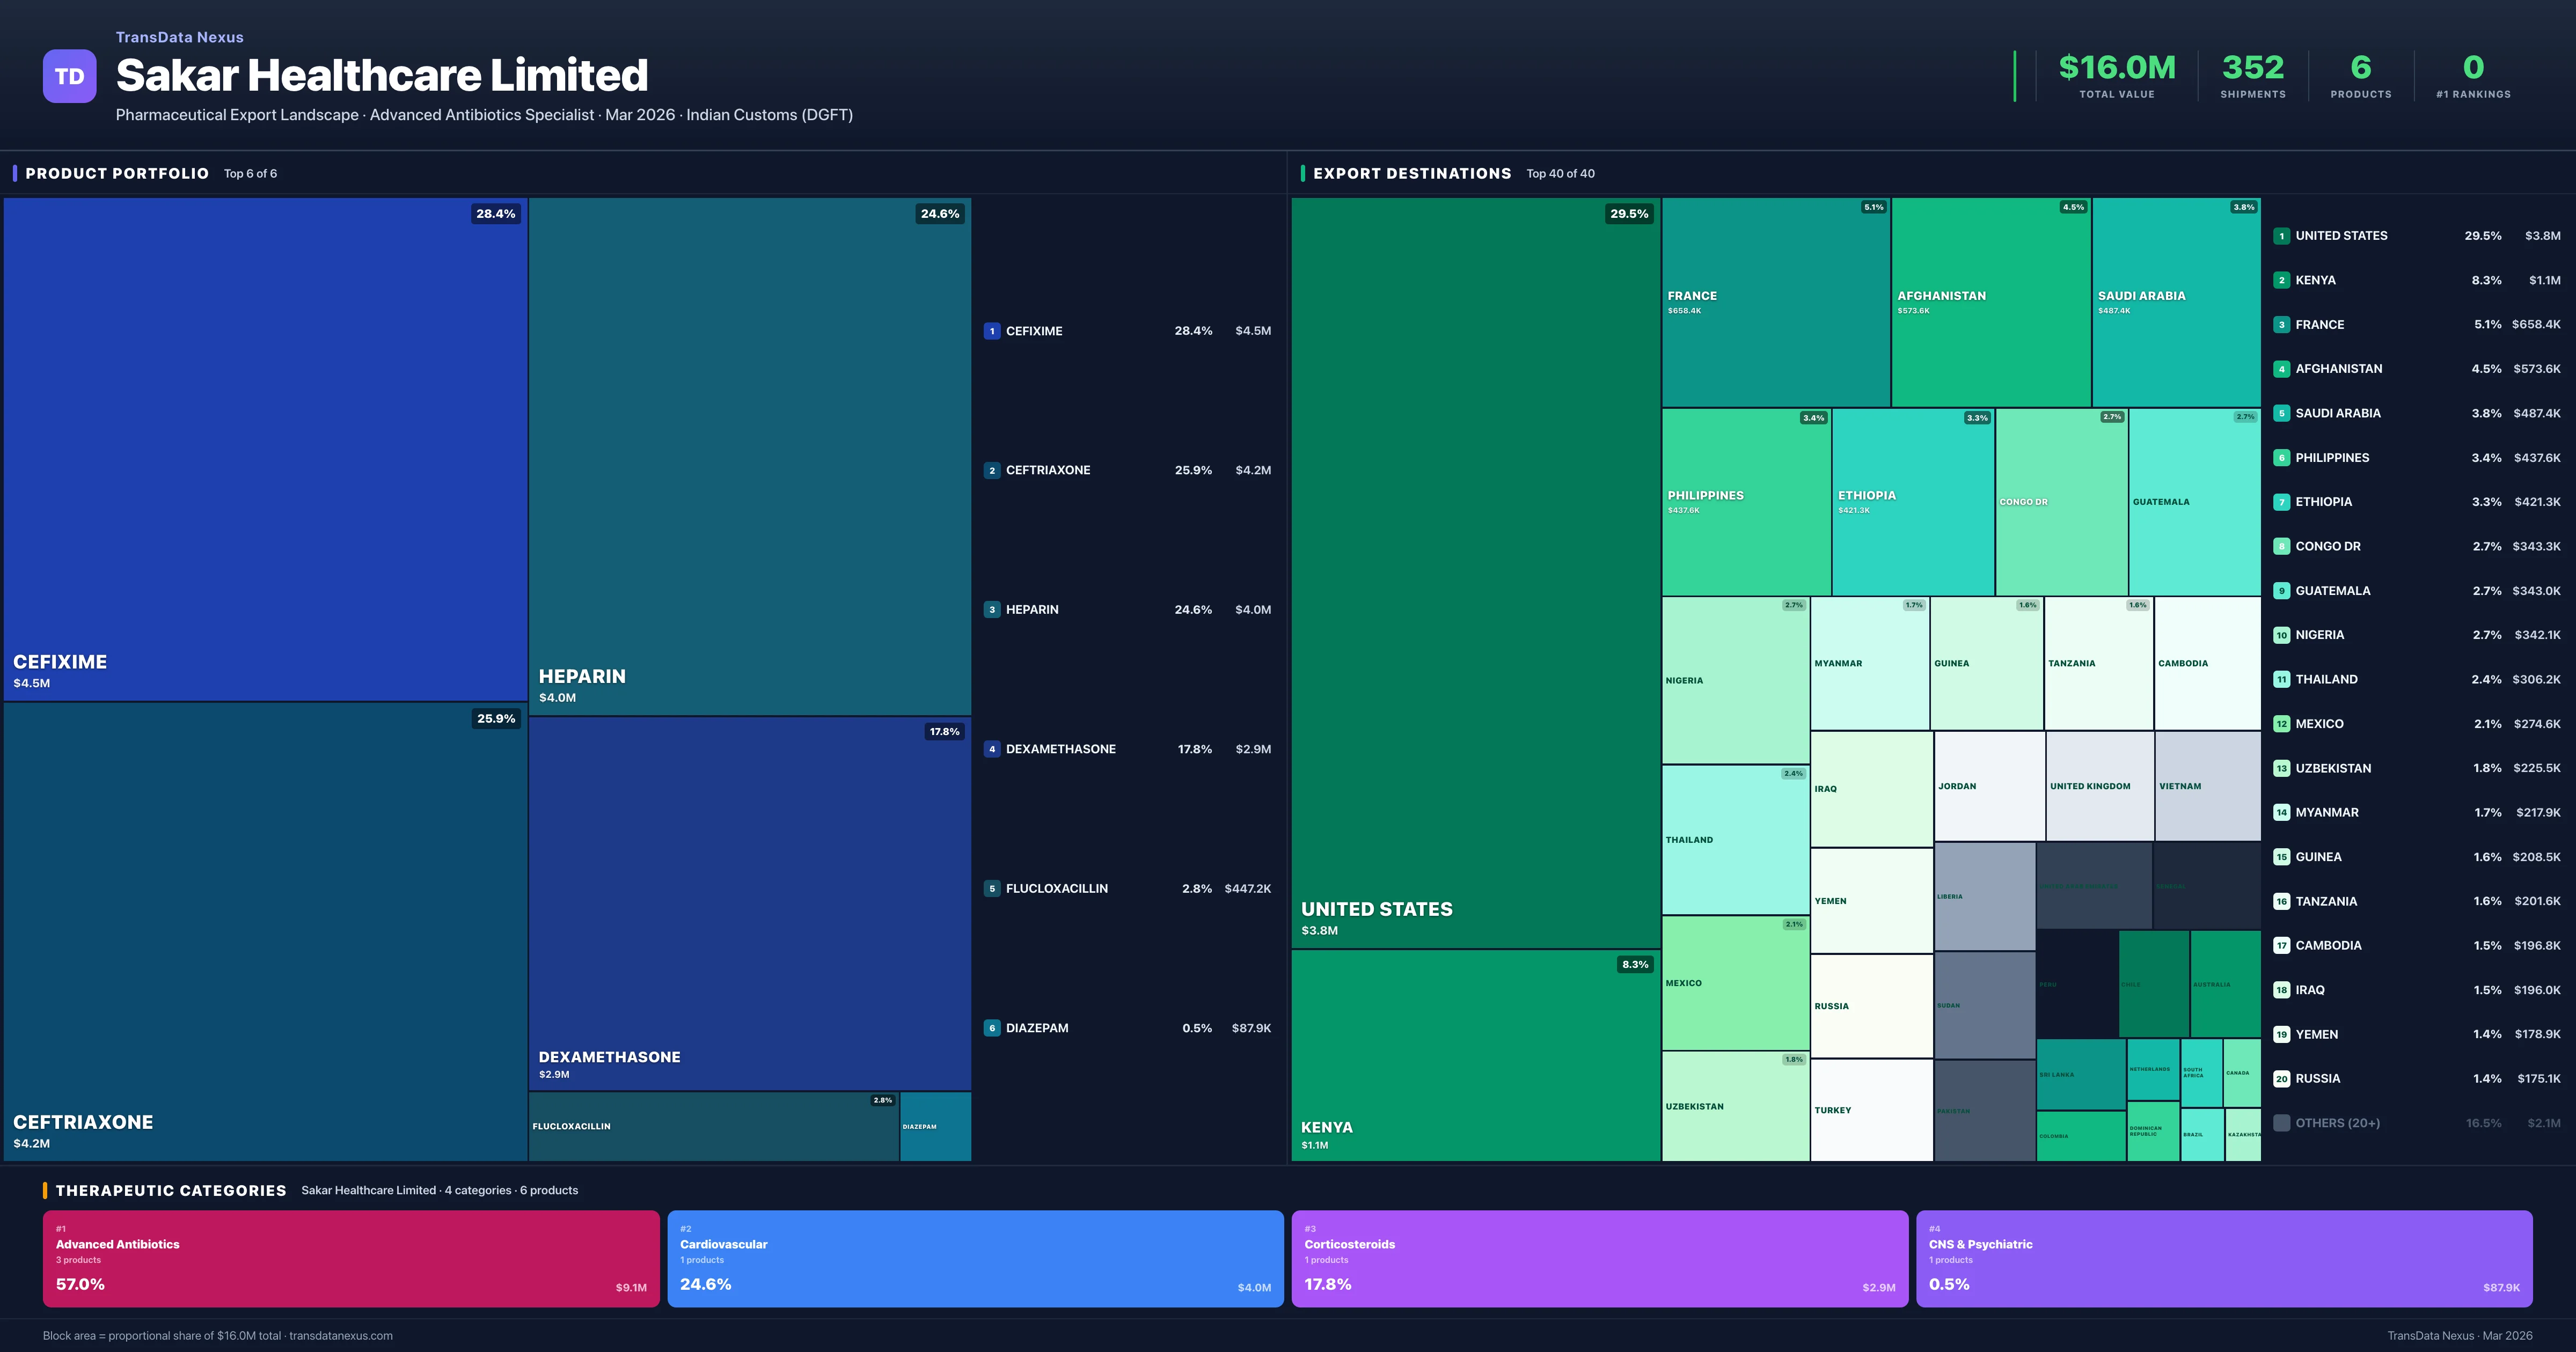Select the HEPARIN treemap block

tap(749, 455)
